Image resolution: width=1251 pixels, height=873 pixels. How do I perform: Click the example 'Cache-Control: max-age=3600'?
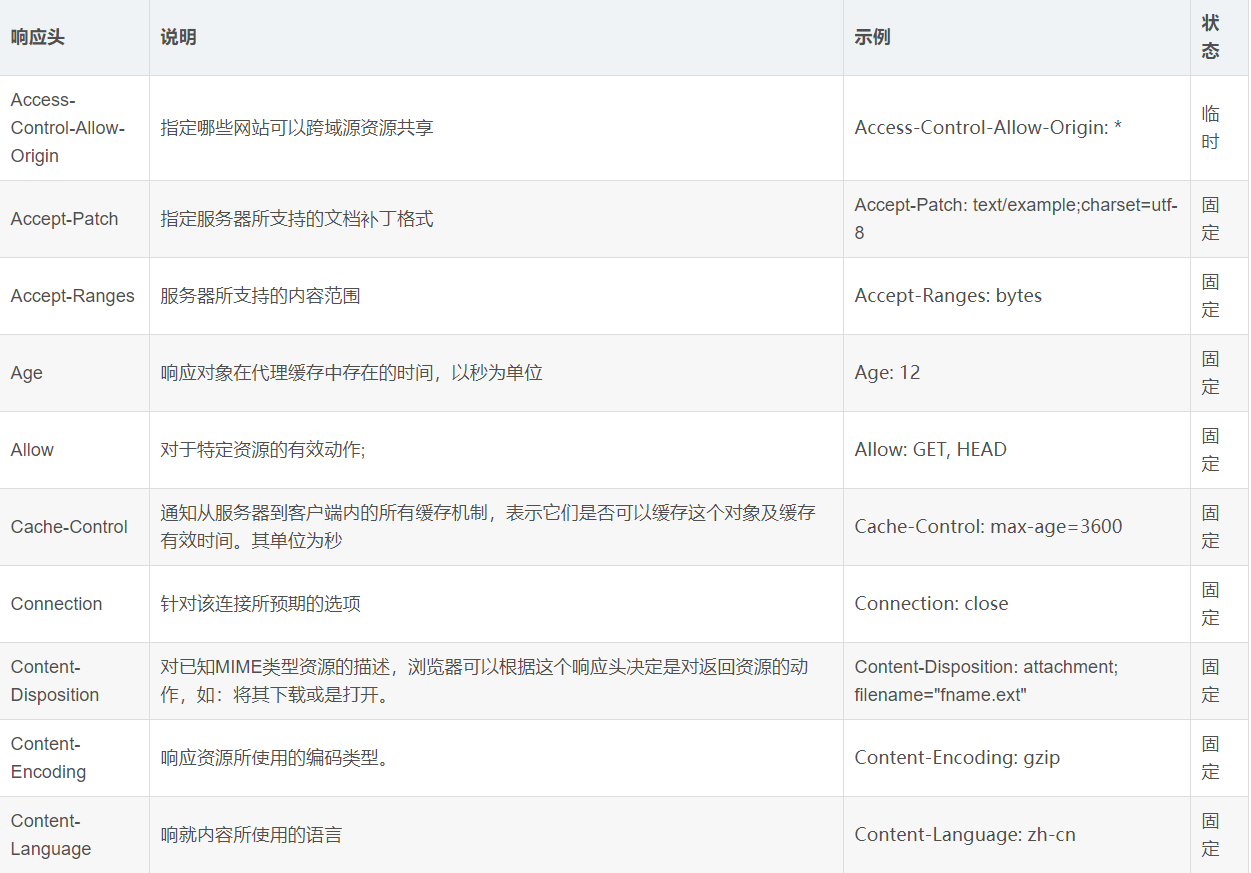[x=987, y=527]
